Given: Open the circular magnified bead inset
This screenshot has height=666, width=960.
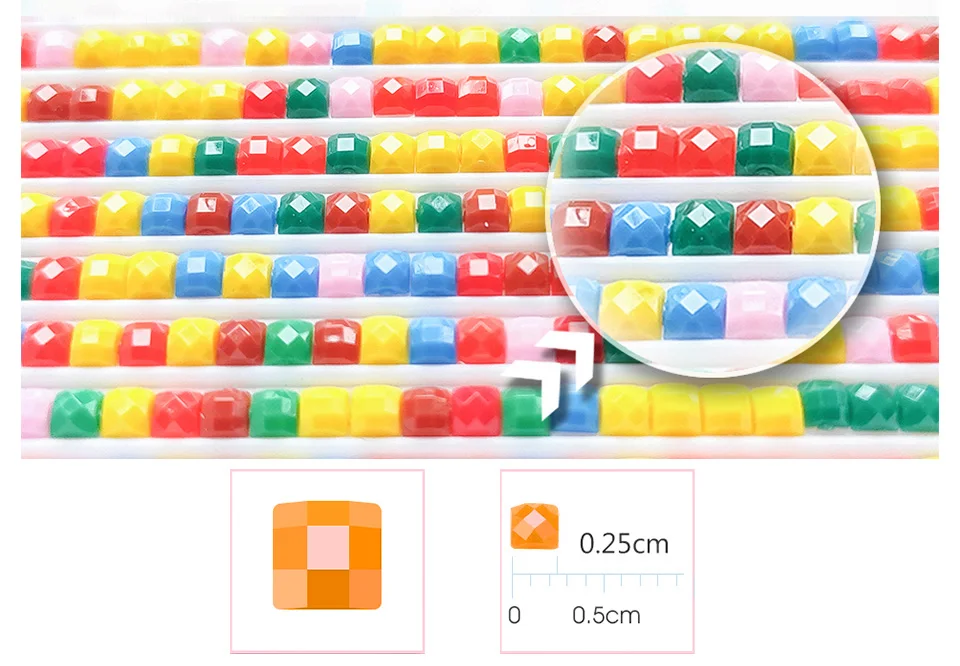Looking at the screenshot, I should pyautogui.click(x=713, y=208).
